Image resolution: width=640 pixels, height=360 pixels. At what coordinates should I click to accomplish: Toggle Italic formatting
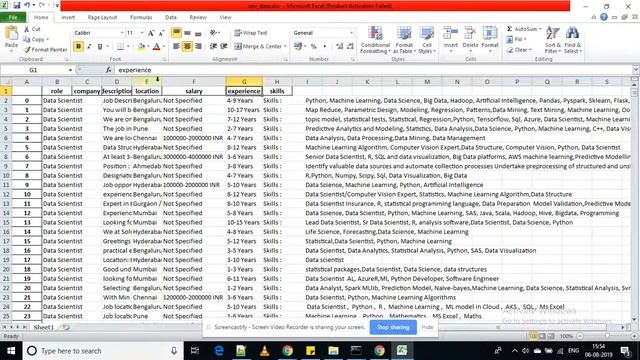pos(89,47)
